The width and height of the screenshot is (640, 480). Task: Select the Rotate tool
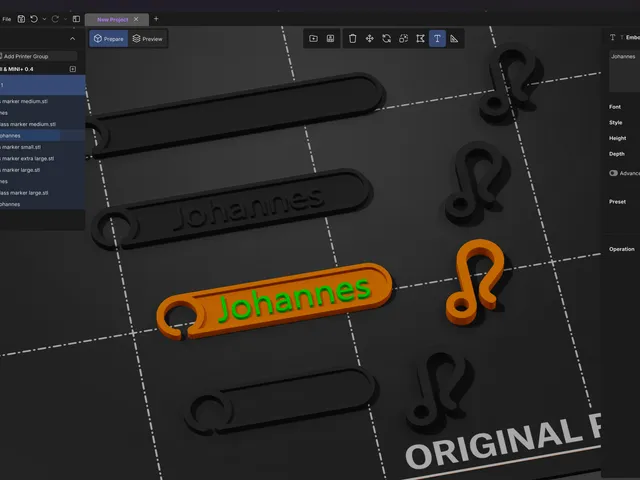click(387, 38)
